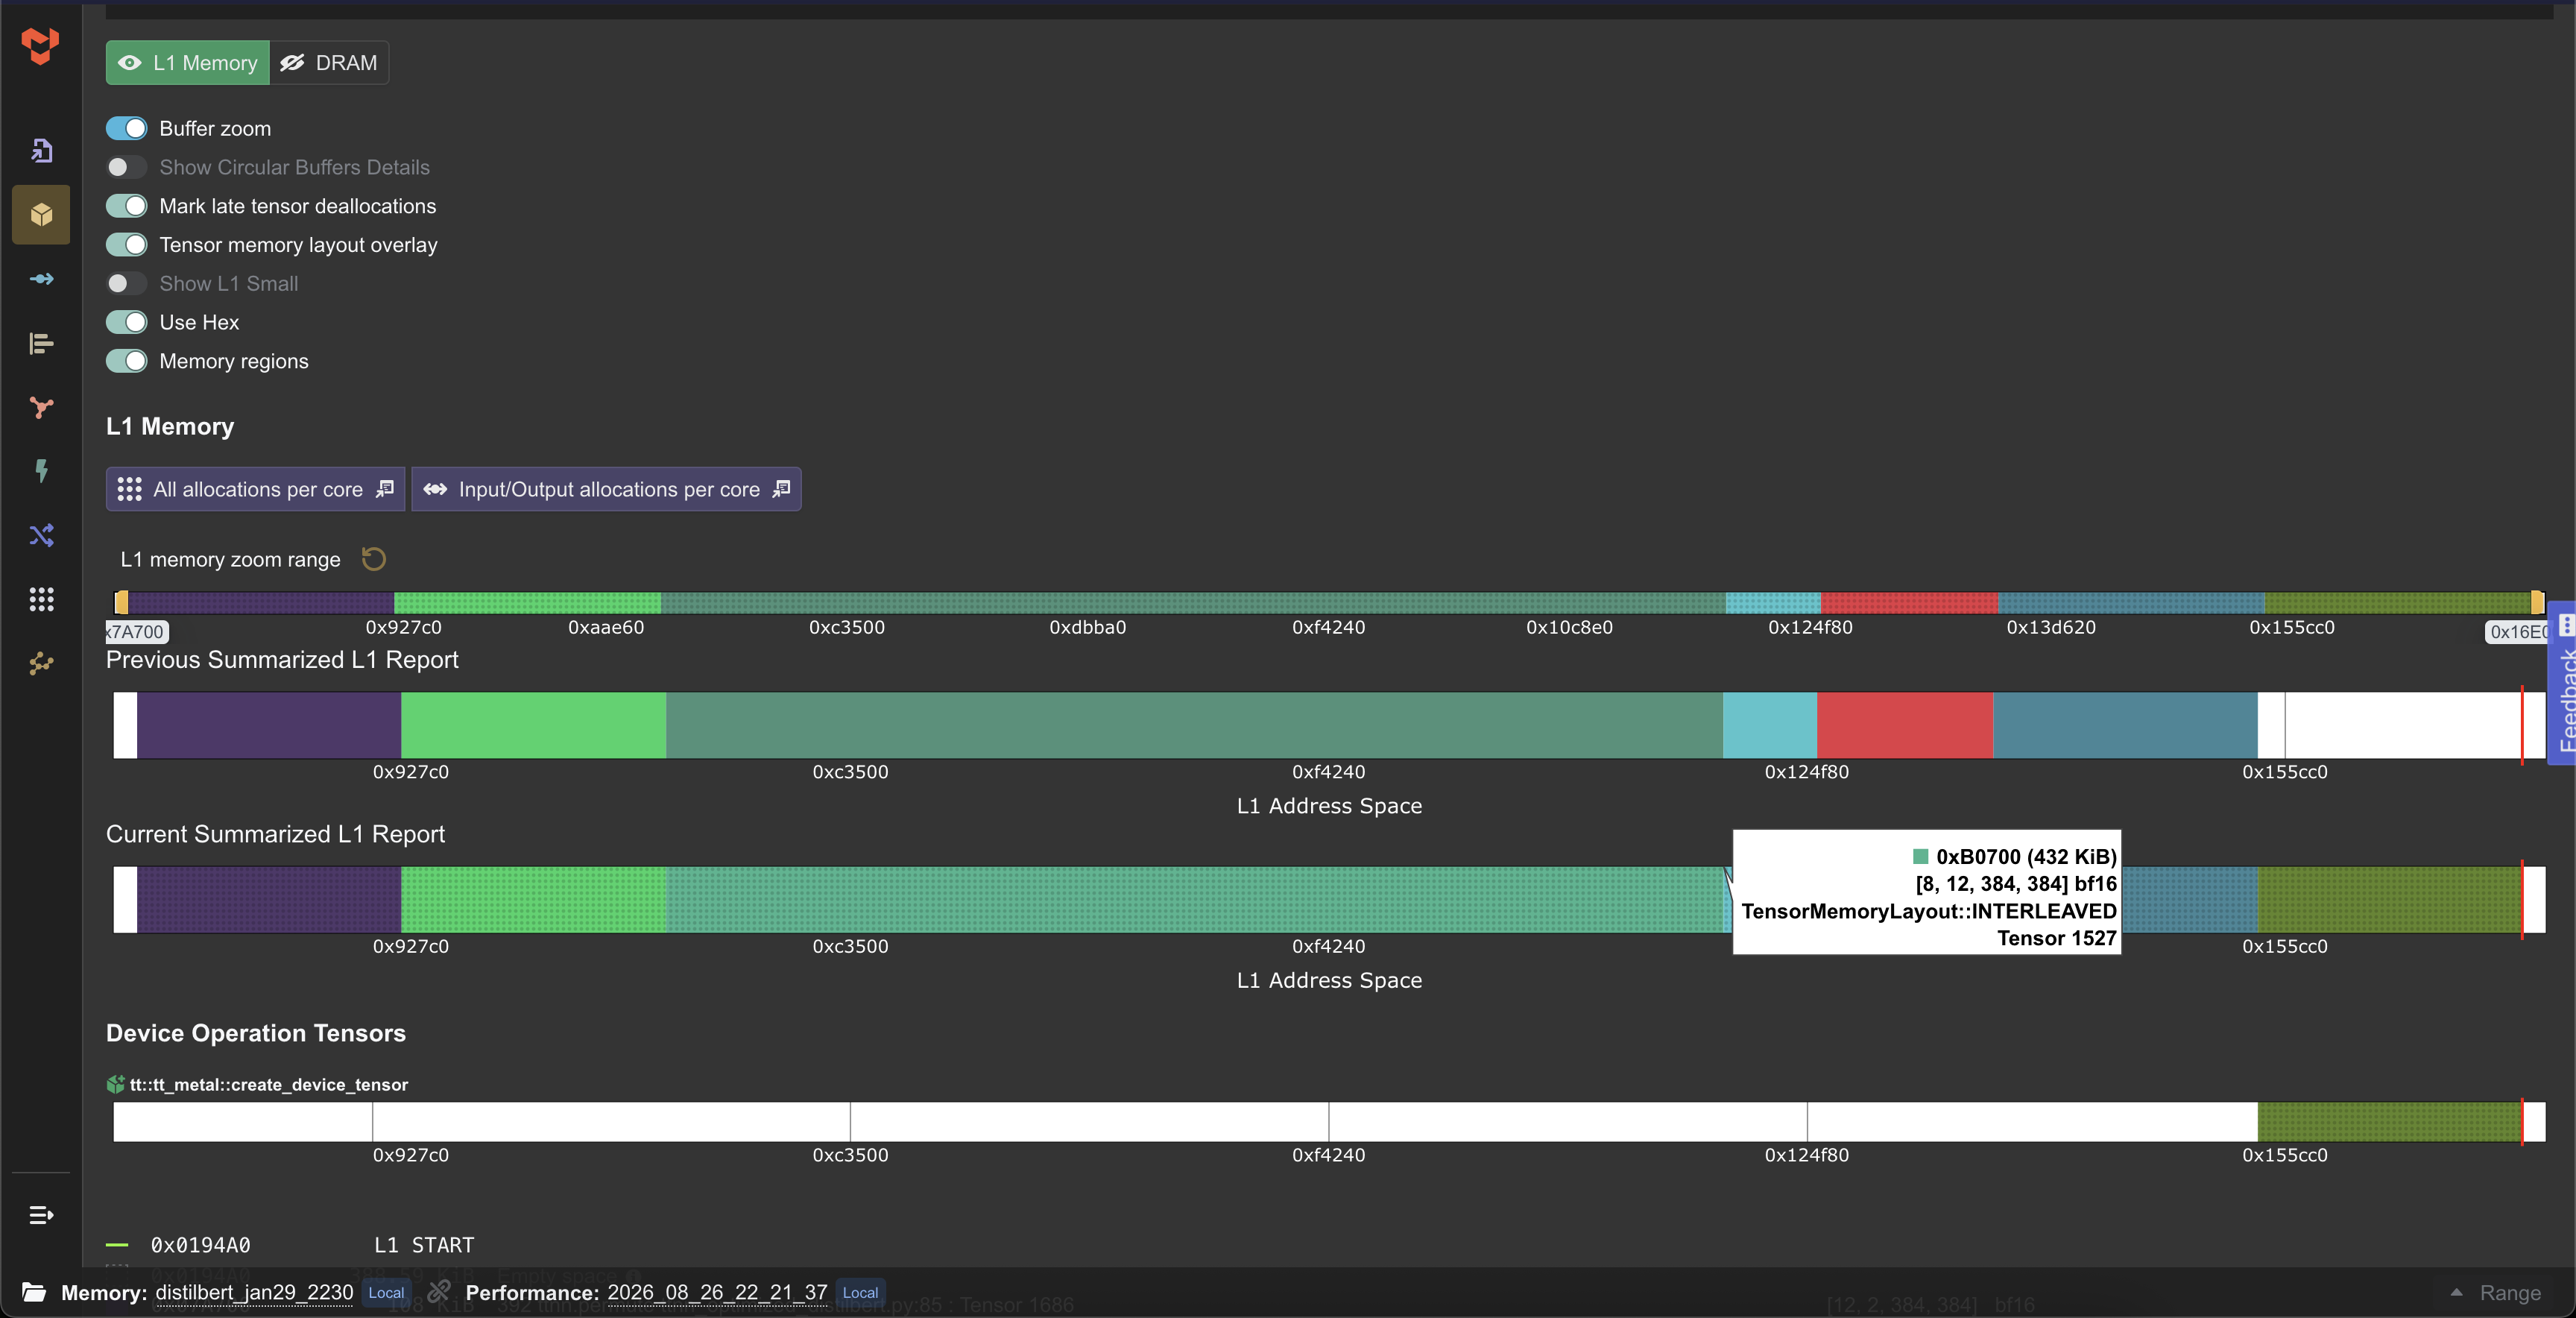The image size is (2576, 1318).
Task: Open the blue arrow tensors sidebar icon
Action: pos(41,279)
